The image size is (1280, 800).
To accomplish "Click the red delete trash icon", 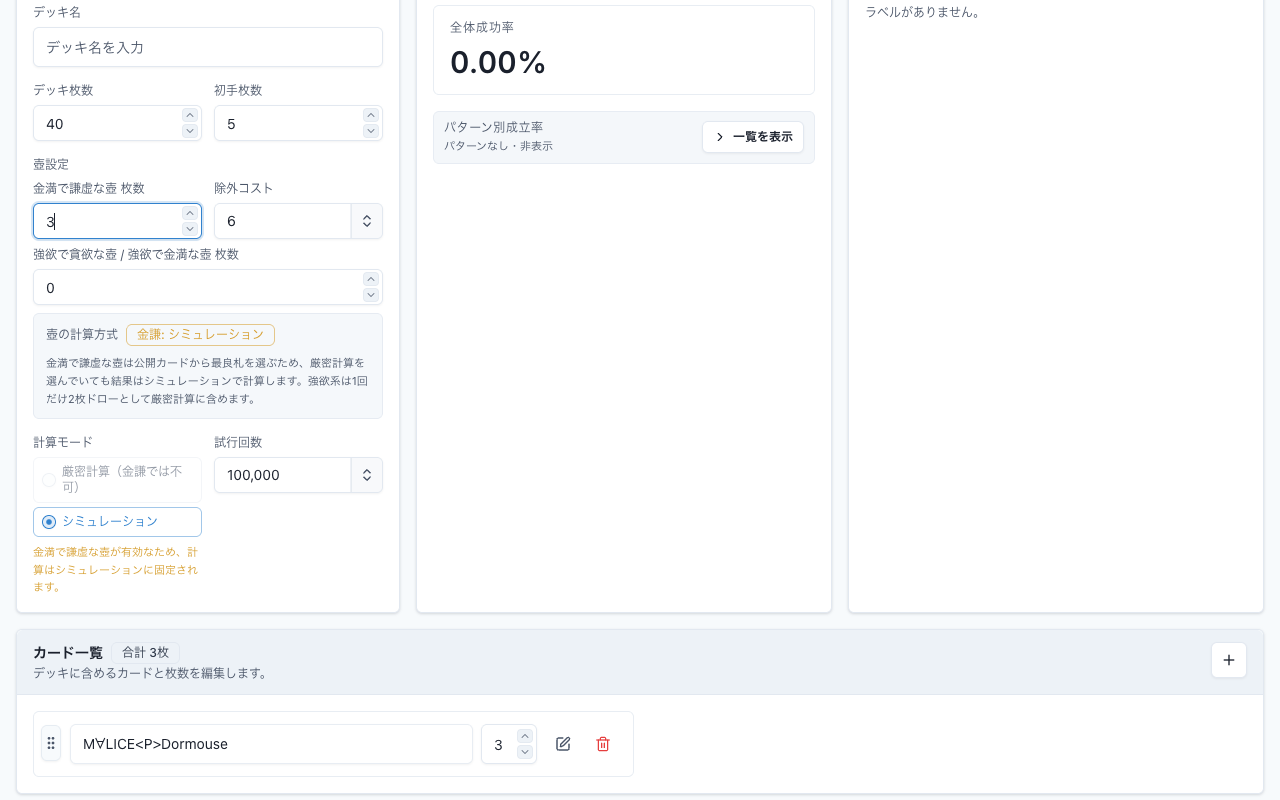I will (x=603, y=744).
